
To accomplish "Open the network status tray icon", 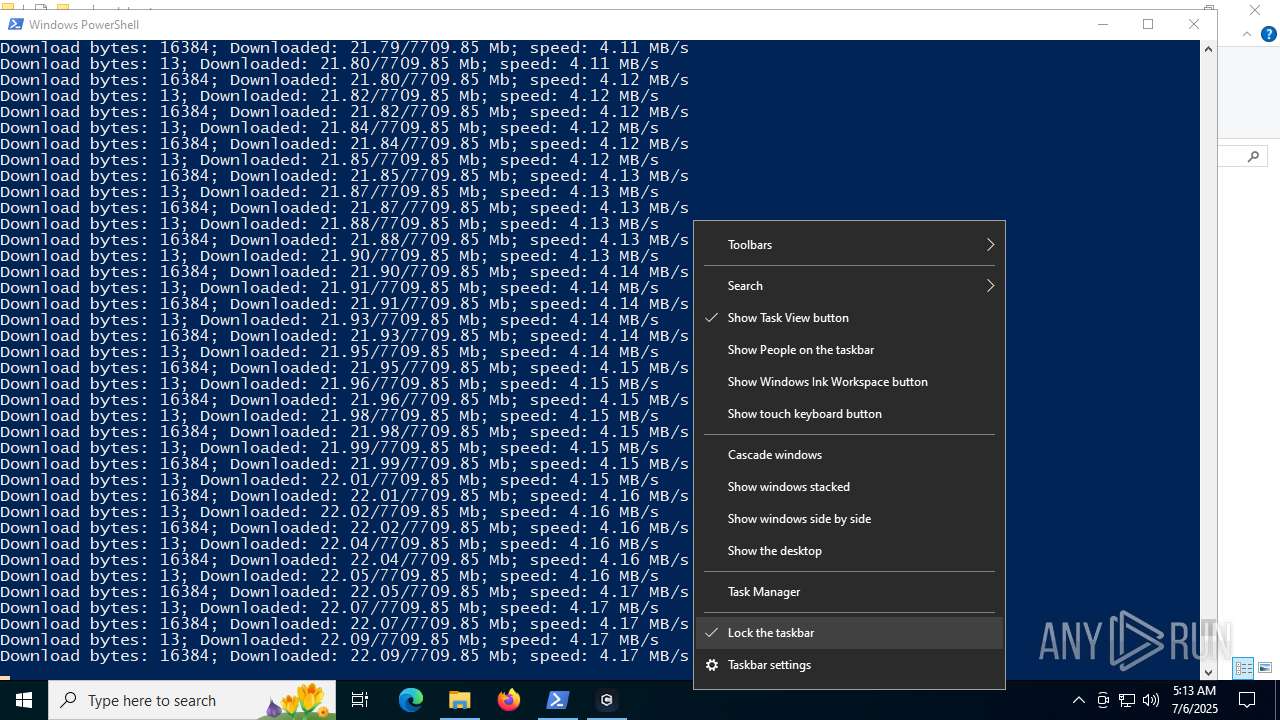I will (x=1127, y=700).
